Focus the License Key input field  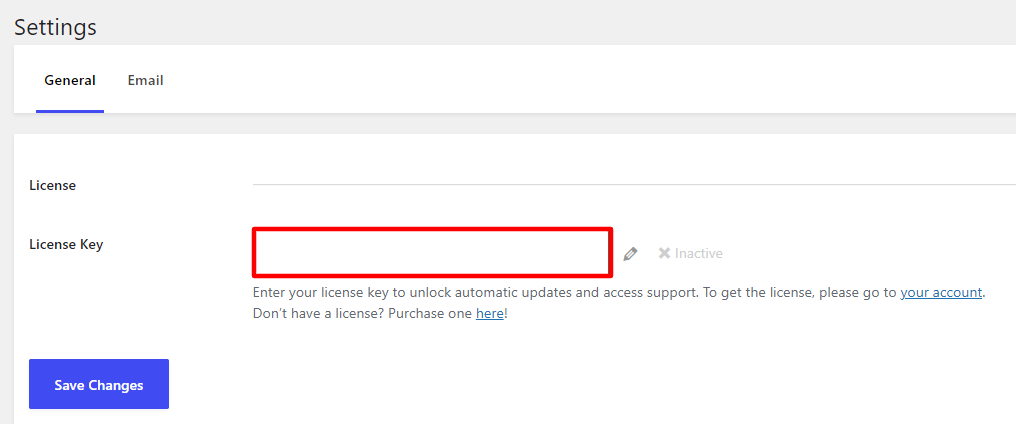432,251
